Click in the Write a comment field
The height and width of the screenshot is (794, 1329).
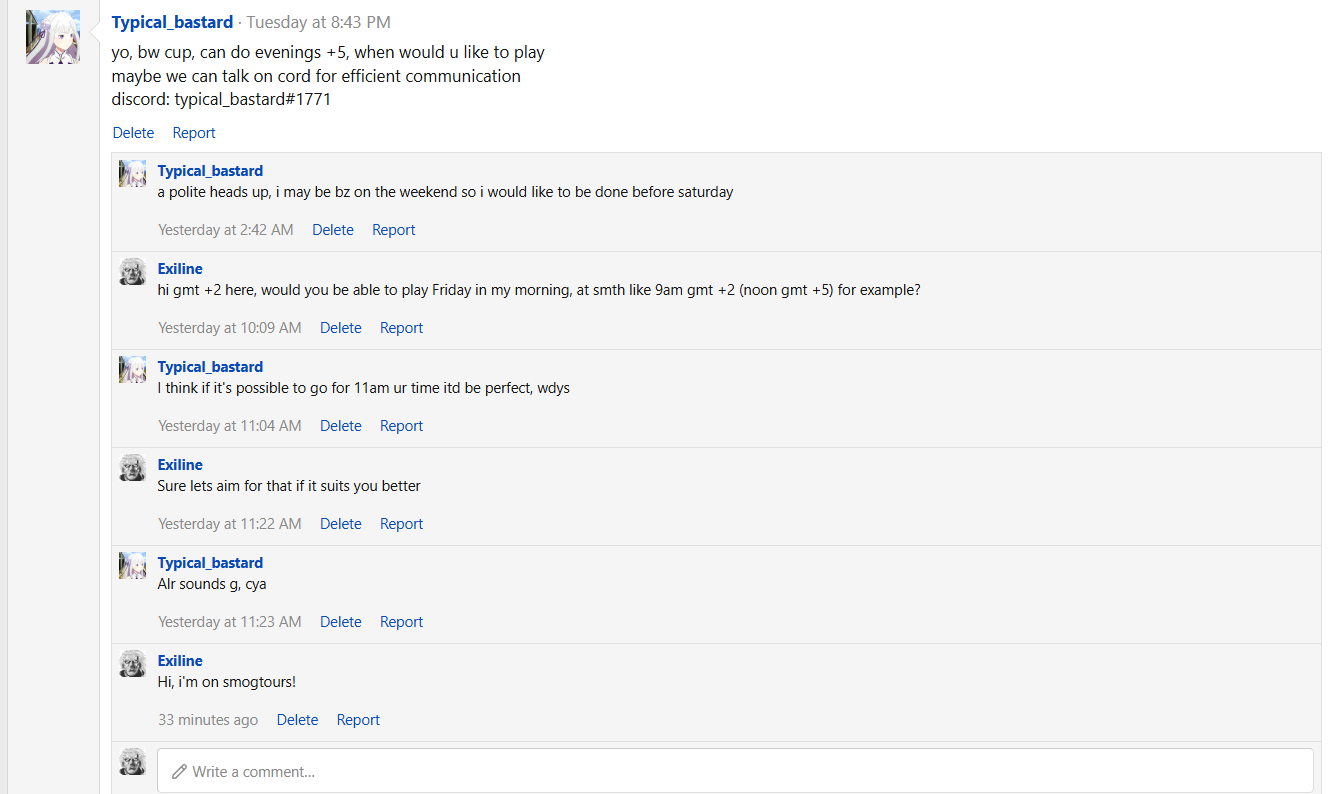coord(735,771)
